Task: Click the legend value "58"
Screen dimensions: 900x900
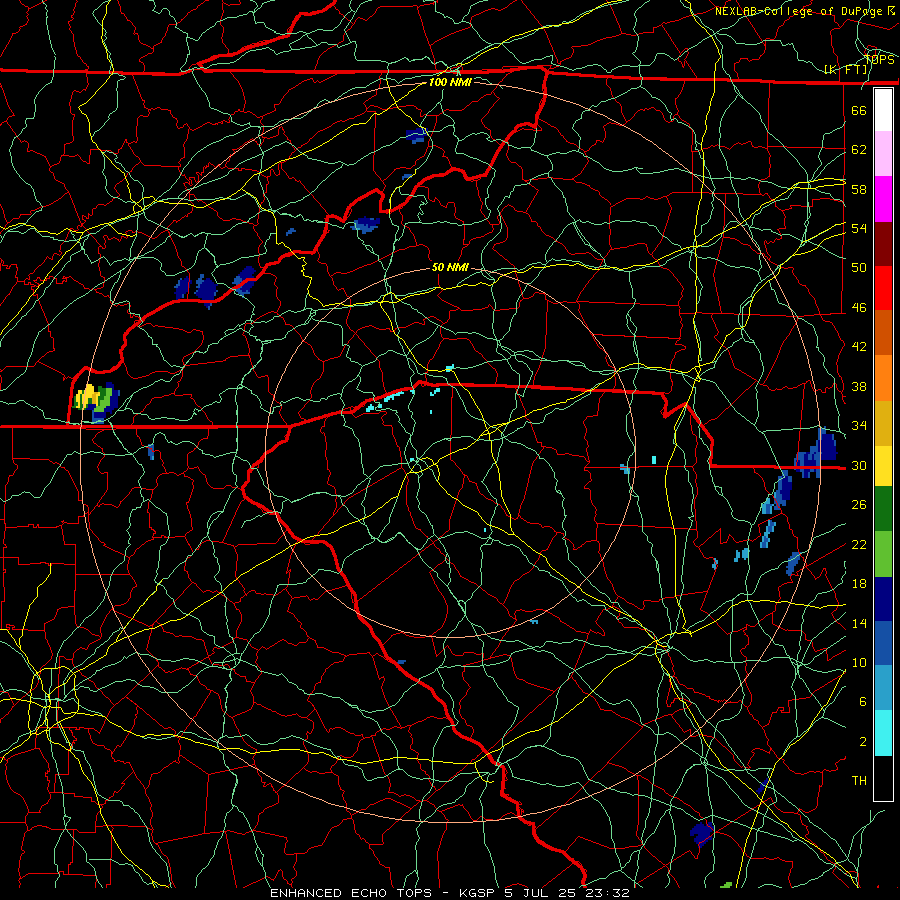Action: pos(859,189)
